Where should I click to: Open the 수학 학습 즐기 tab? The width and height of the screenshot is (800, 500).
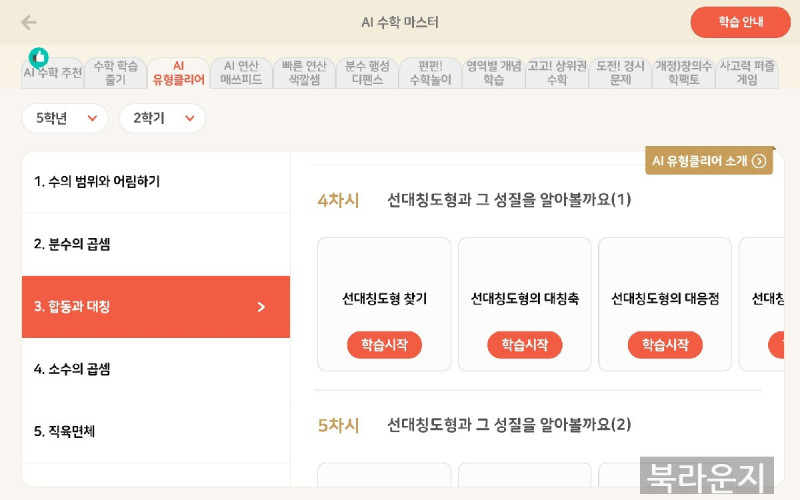[116, 73]
